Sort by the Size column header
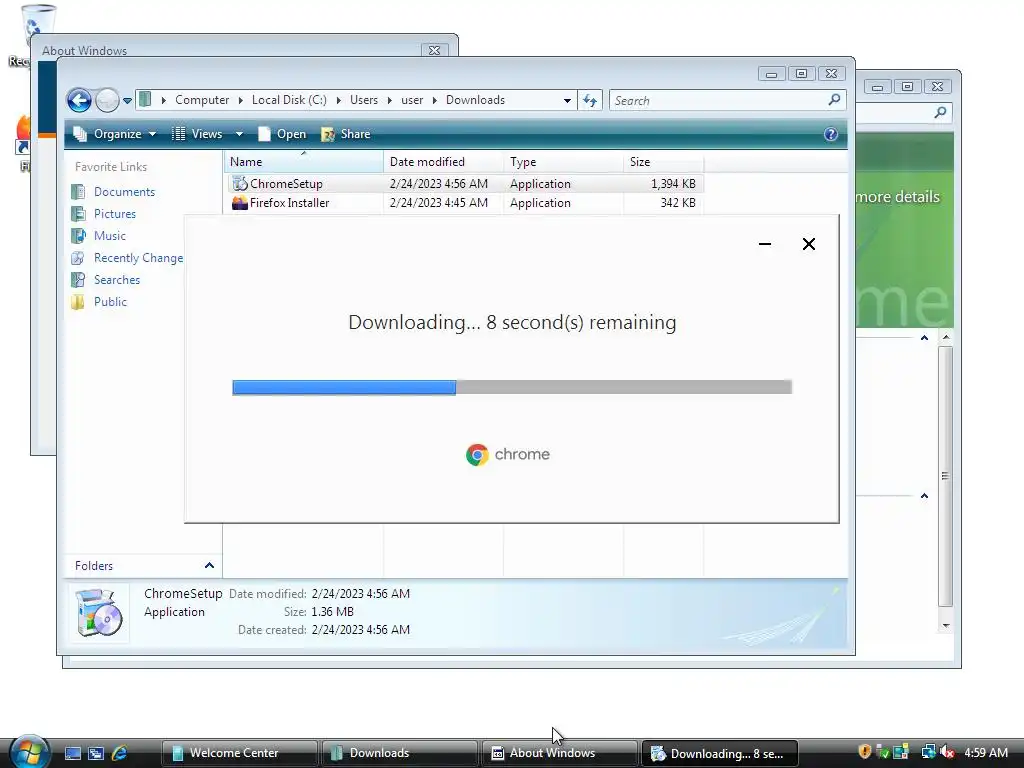This screenshot has height=768, width=1024. click(664, 162)
